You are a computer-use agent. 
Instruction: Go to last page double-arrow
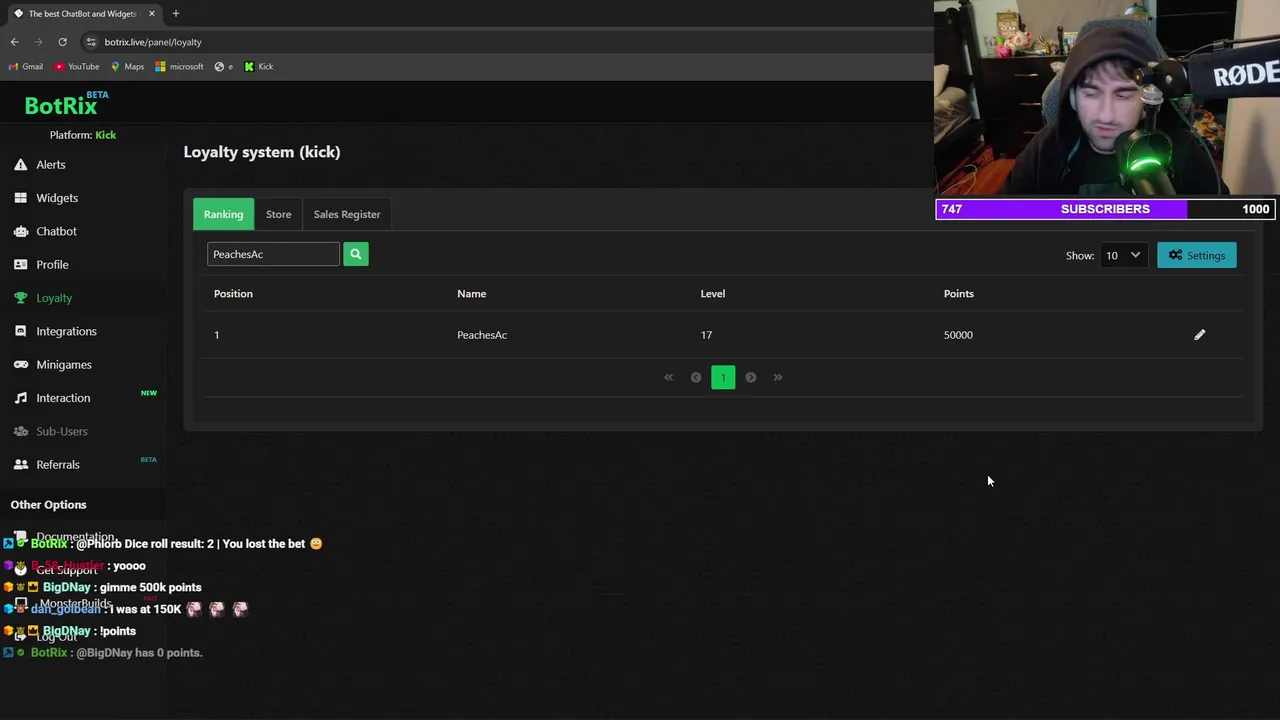777,377
